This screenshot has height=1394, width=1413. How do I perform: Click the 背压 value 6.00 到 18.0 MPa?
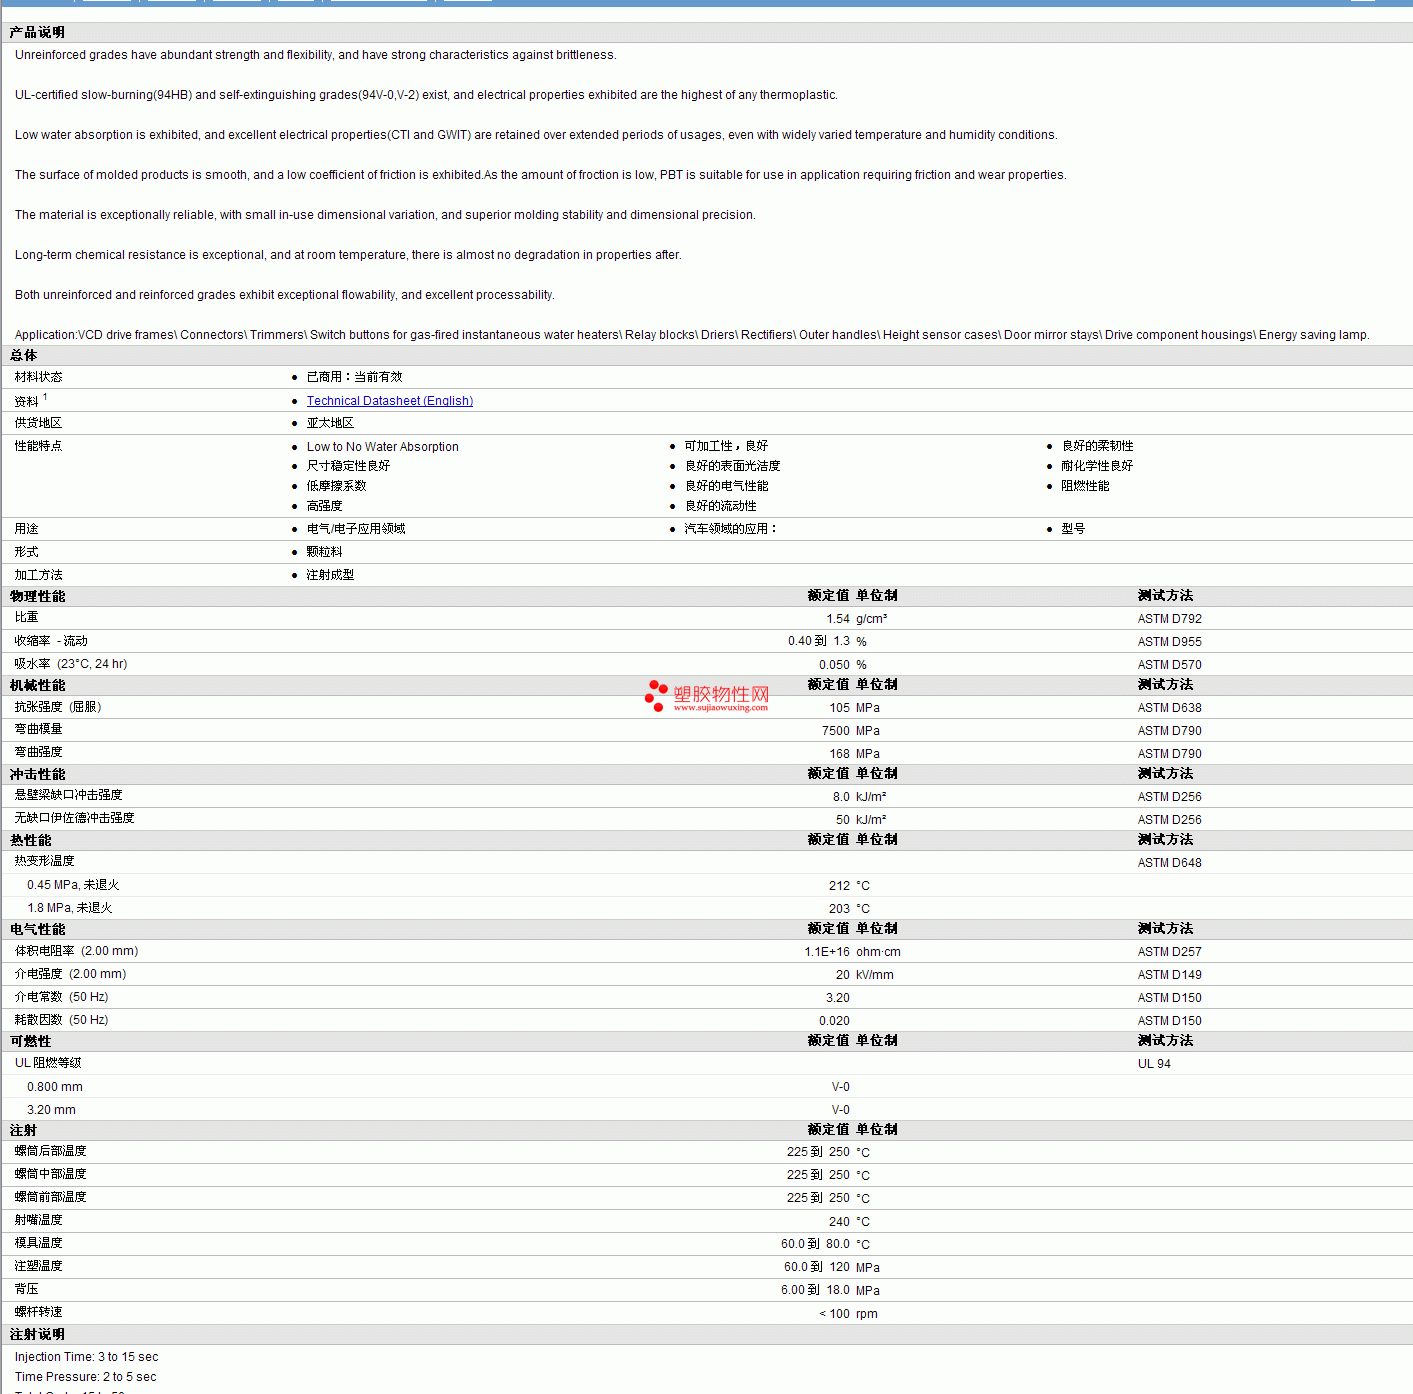(830, 1290)
